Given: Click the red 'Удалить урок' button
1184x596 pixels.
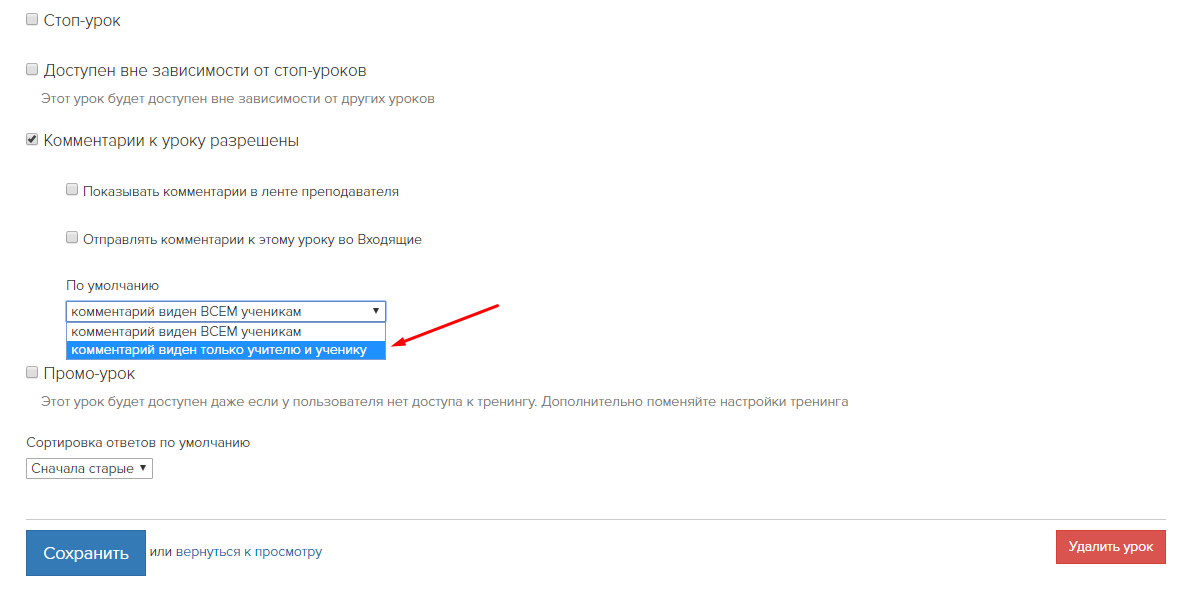Looking at the screenshot, I should click(x=1111, y=547).
